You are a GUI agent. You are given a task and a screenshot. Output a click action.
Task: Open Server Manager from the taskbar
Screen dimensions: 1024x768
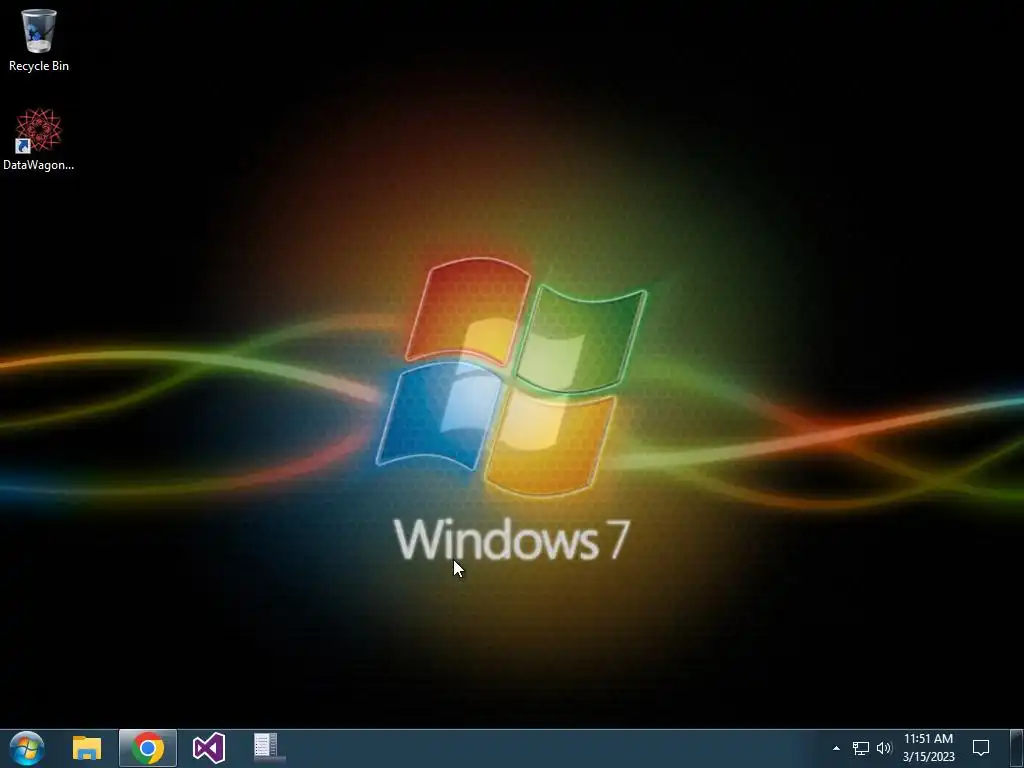266,747
